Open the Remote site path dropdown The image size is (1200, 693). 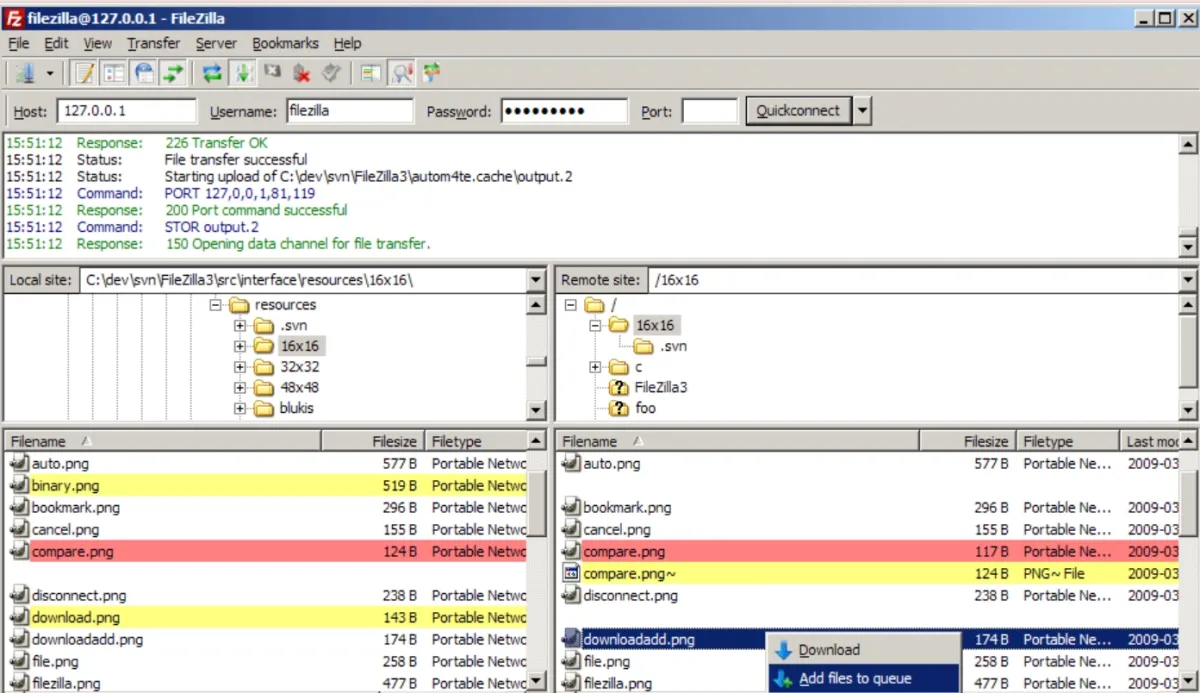[1188, 280]
